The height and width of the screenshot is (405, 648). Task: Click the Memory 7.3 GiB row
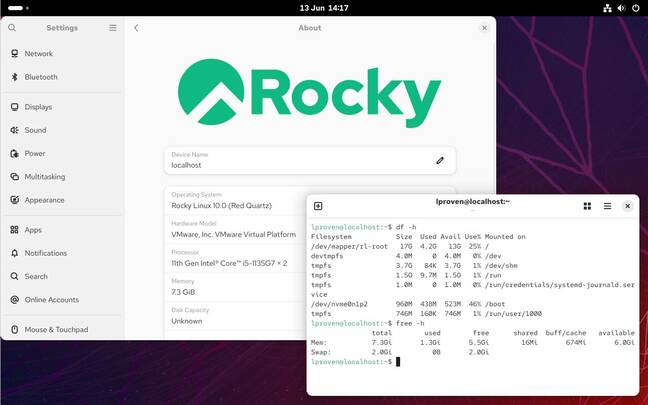tap(236, 287)
